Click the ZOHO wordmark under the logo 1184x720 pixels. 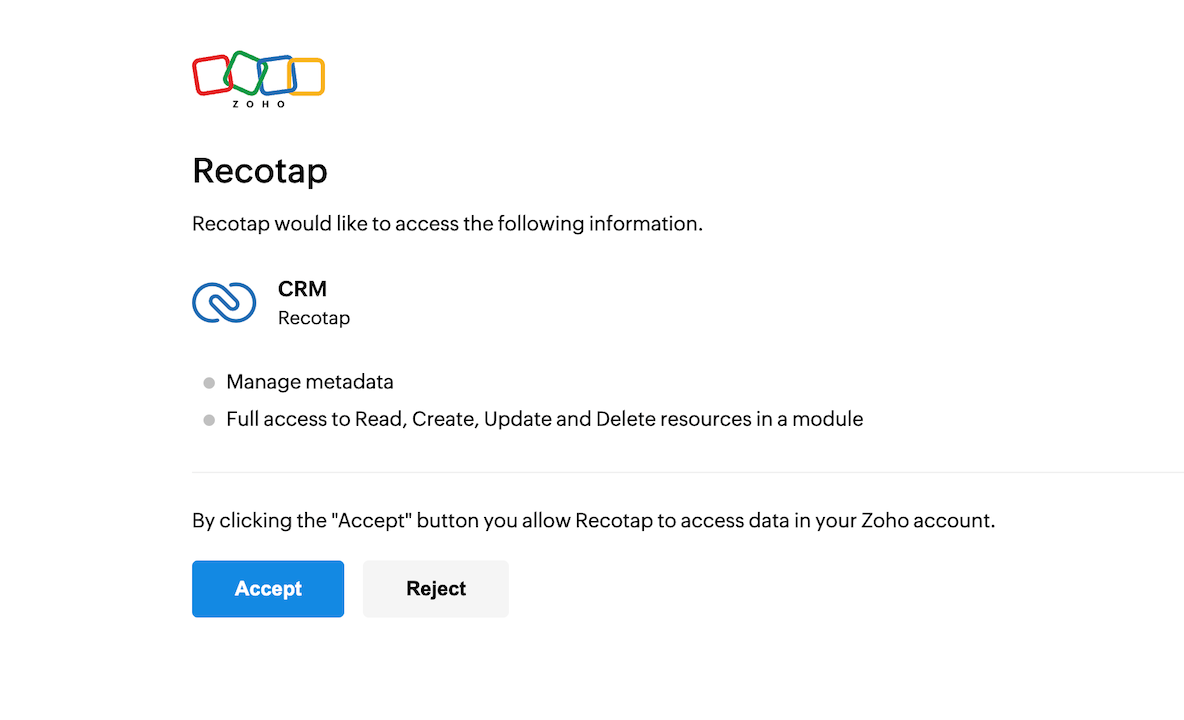[x=259, y=104]
